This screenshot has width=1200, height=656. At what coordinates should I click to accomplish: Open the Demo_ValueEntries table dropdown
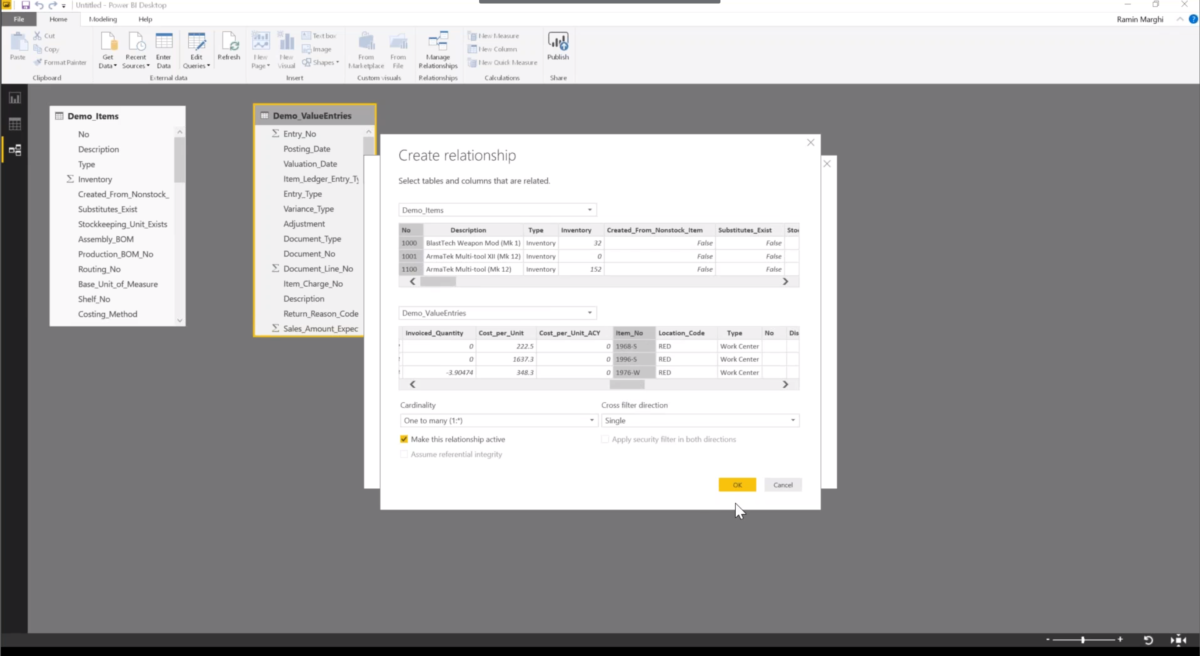tap(498, 313)
